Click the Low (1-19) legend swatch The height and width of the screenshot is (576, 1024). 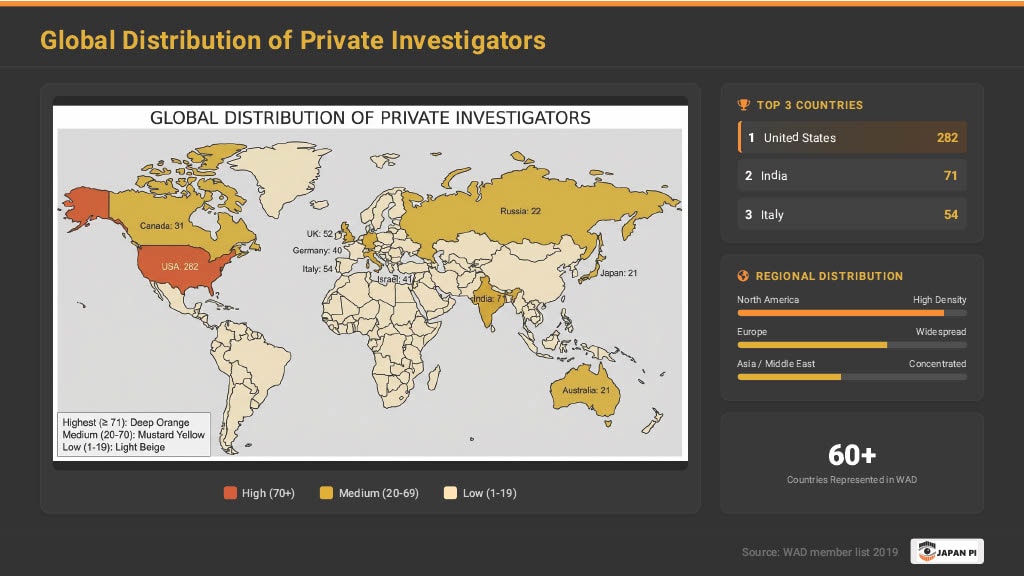(x=450, y=493)
